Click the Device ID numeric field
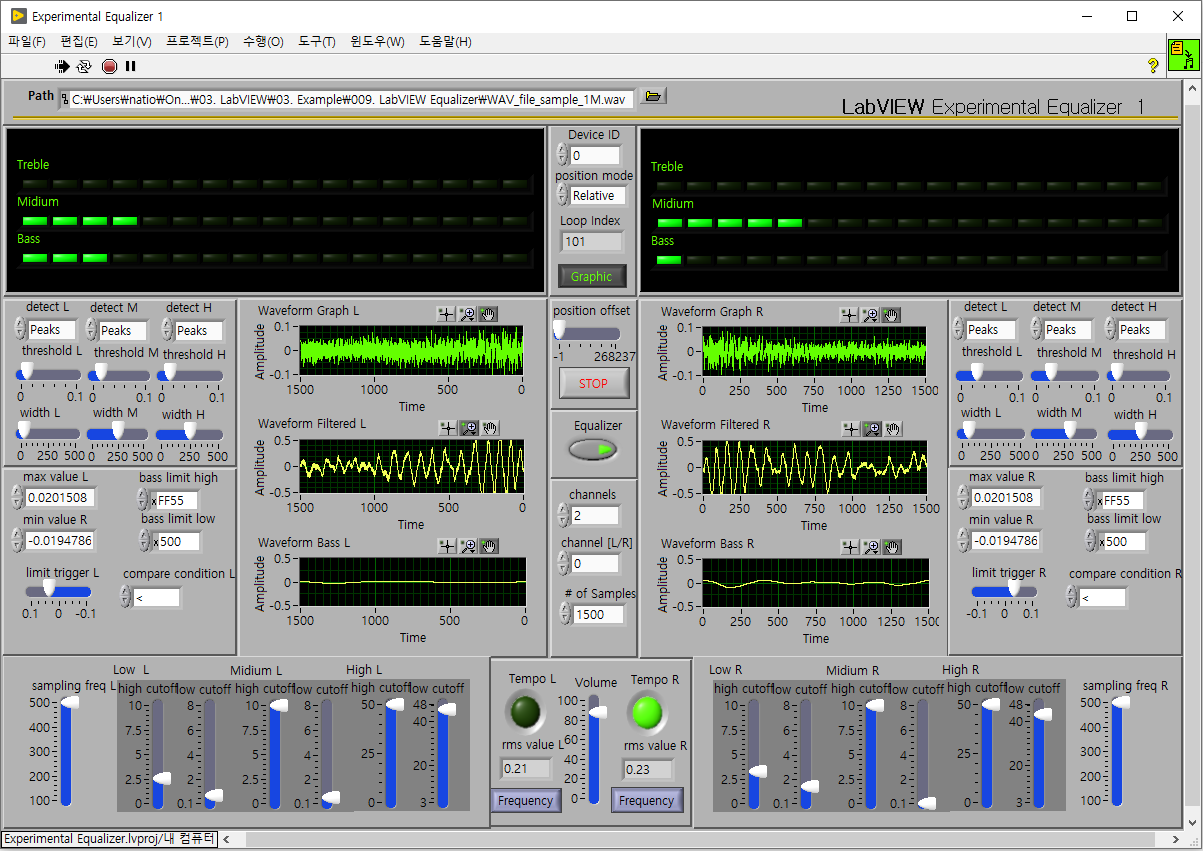 [595, 155]
